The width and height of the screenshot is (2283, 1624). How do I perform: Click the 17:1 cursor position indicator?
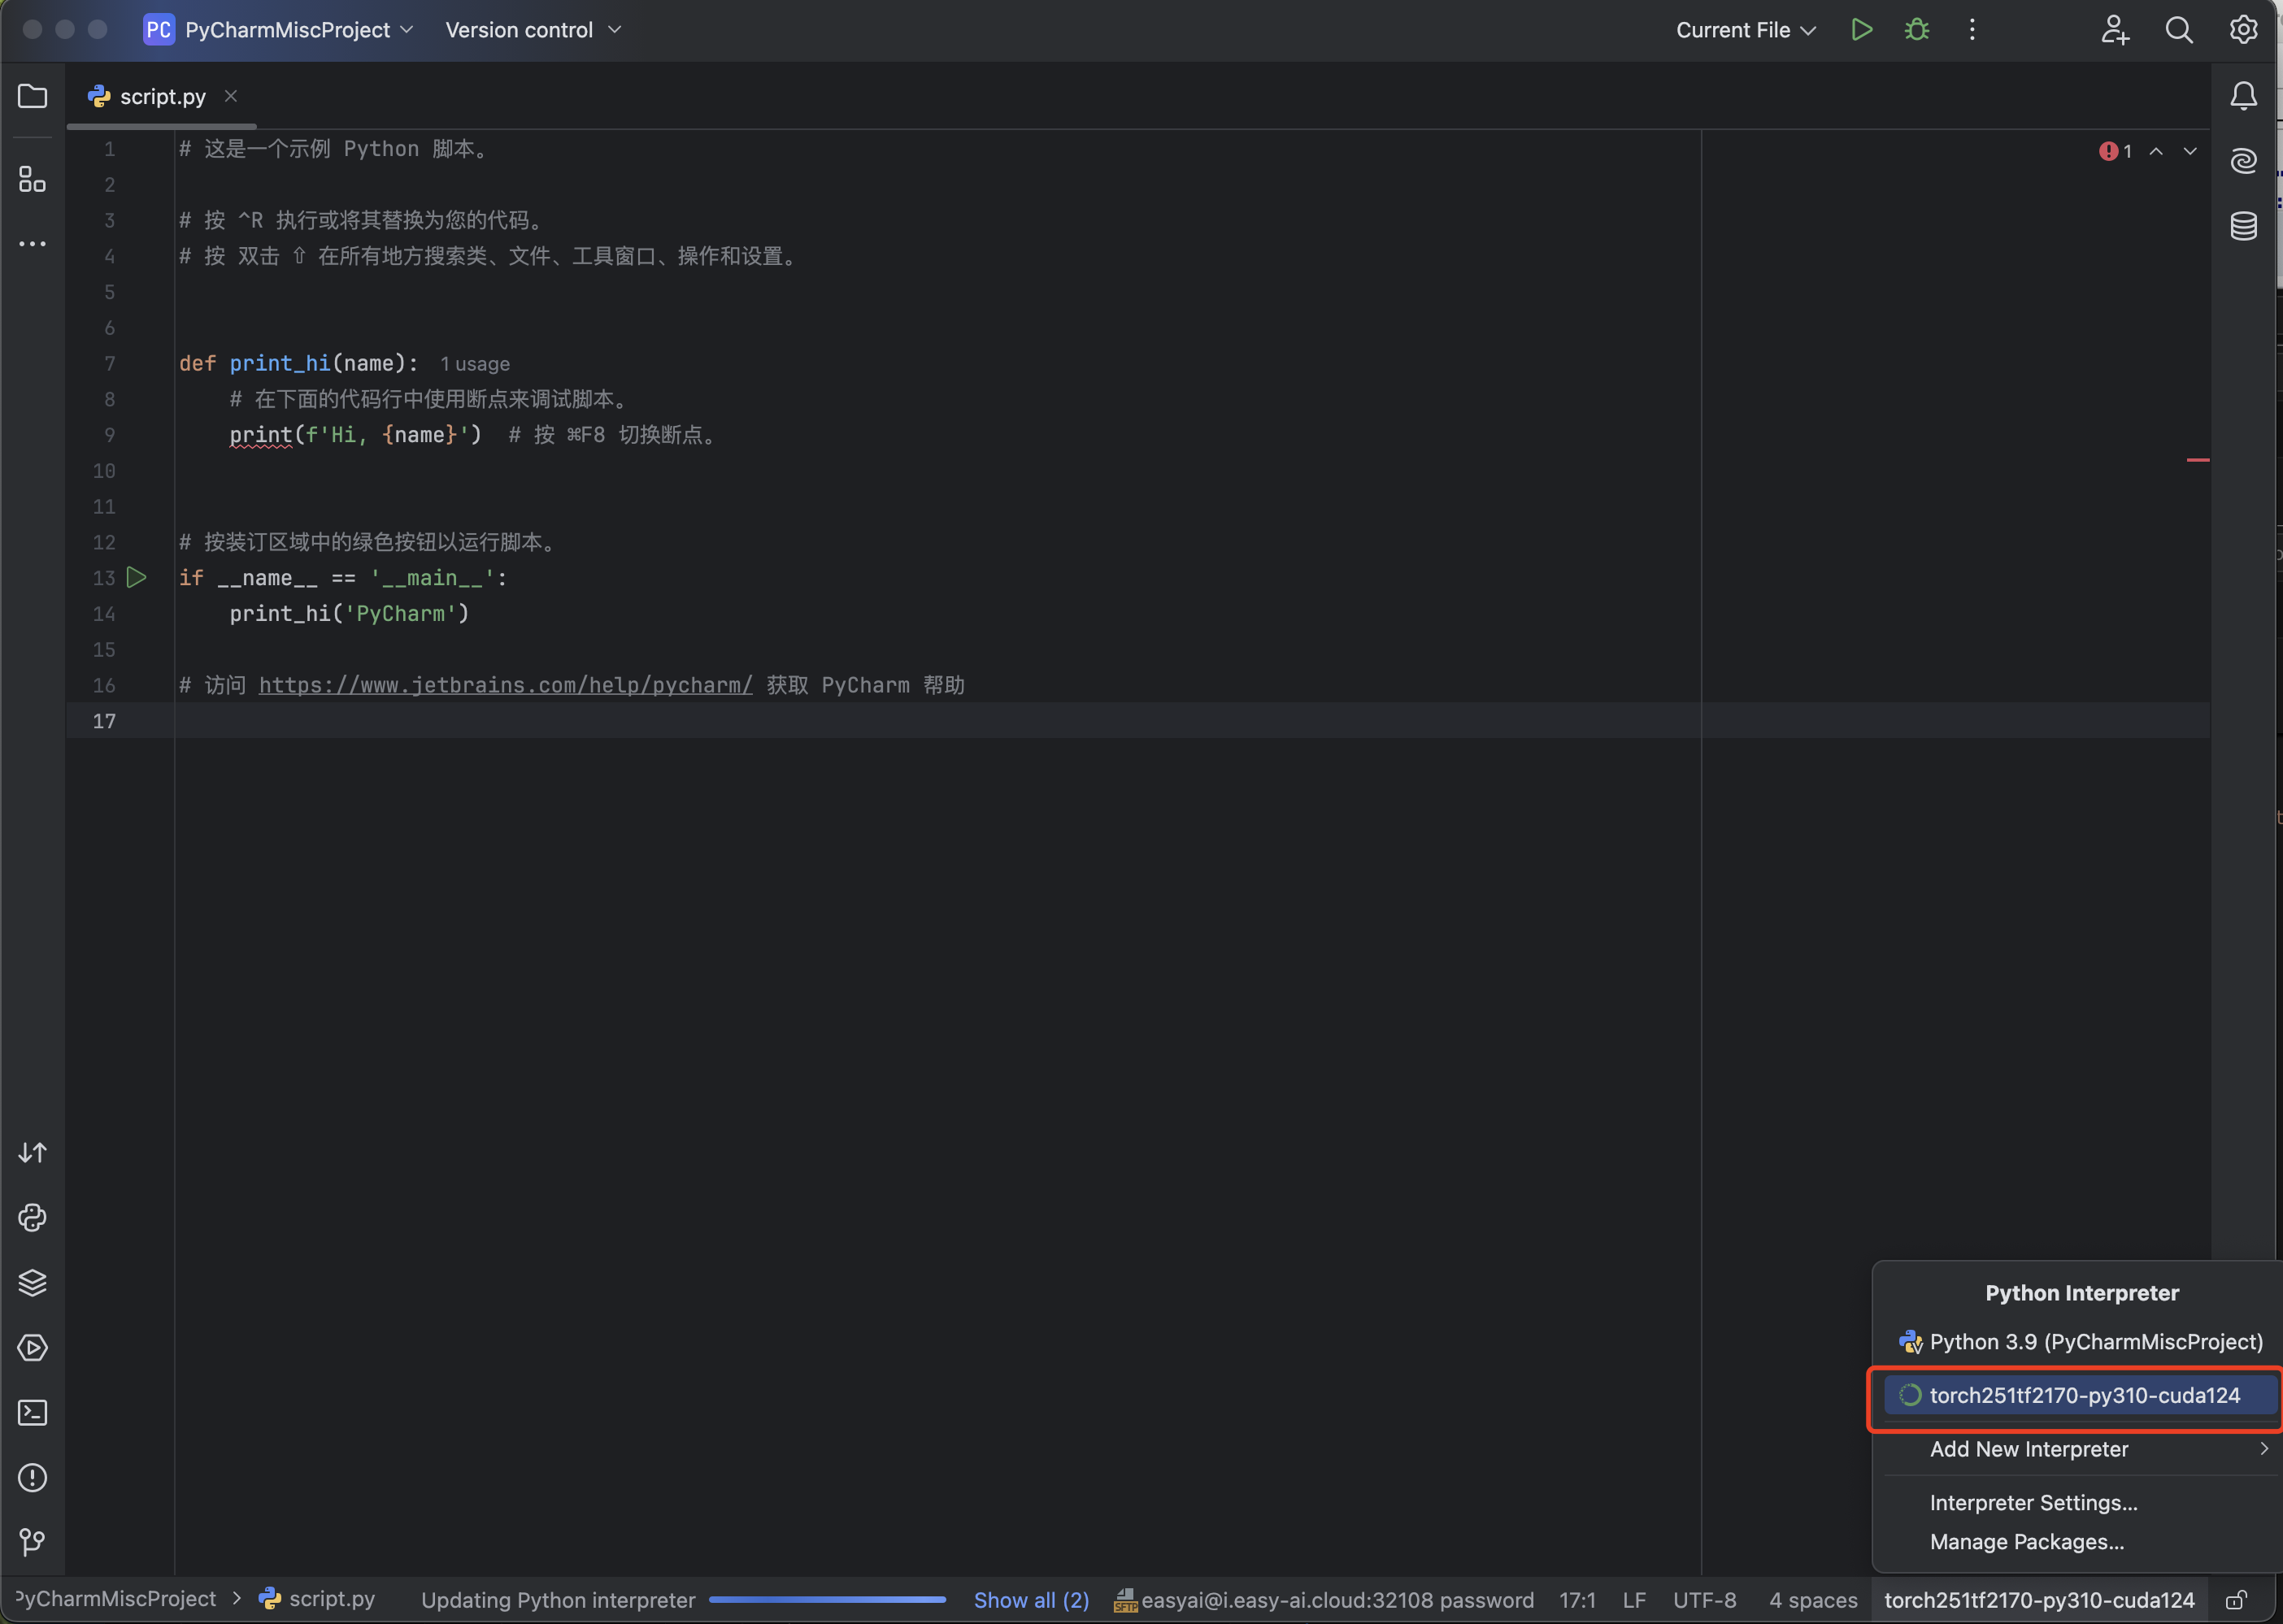tap(1577, 1600)
